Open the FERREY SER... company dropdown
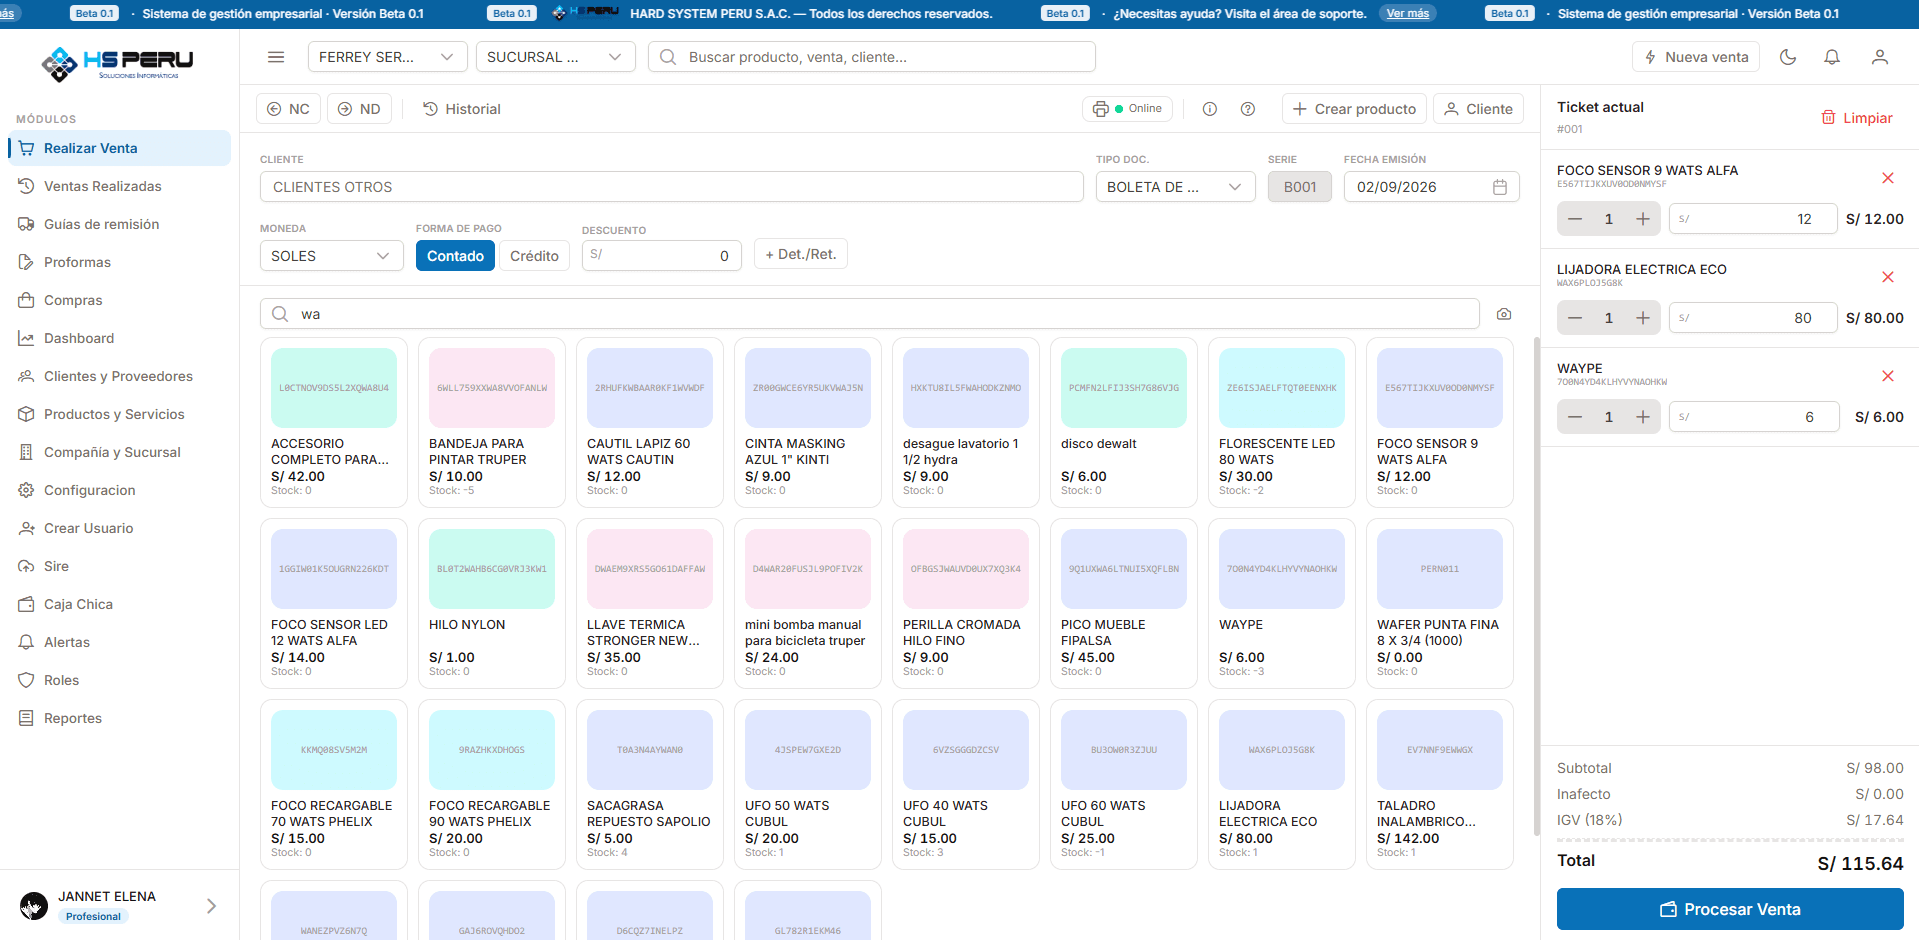 coord(387,57)
